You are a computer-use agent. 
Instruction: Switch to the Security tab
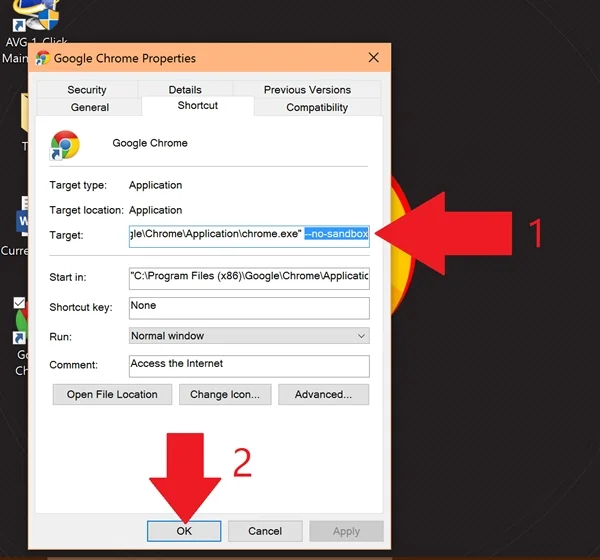[x=87, y=90]
